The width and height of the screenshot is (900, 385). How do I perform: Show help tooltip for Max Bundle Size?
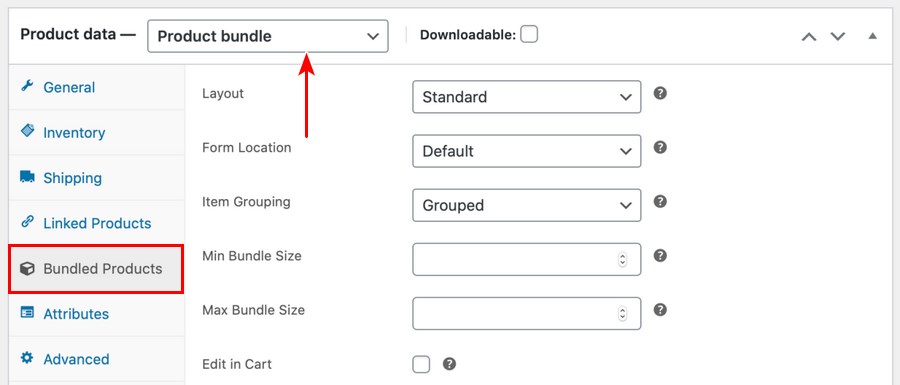pos(660,310)
